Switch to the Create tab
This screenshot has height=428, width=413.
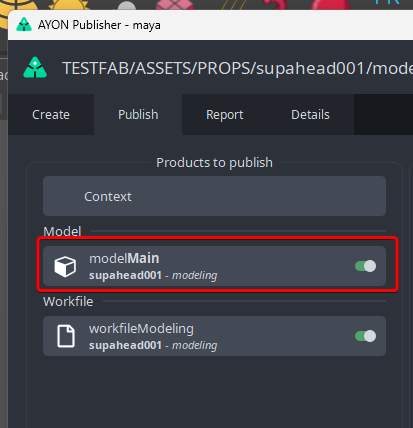[51, 115]
